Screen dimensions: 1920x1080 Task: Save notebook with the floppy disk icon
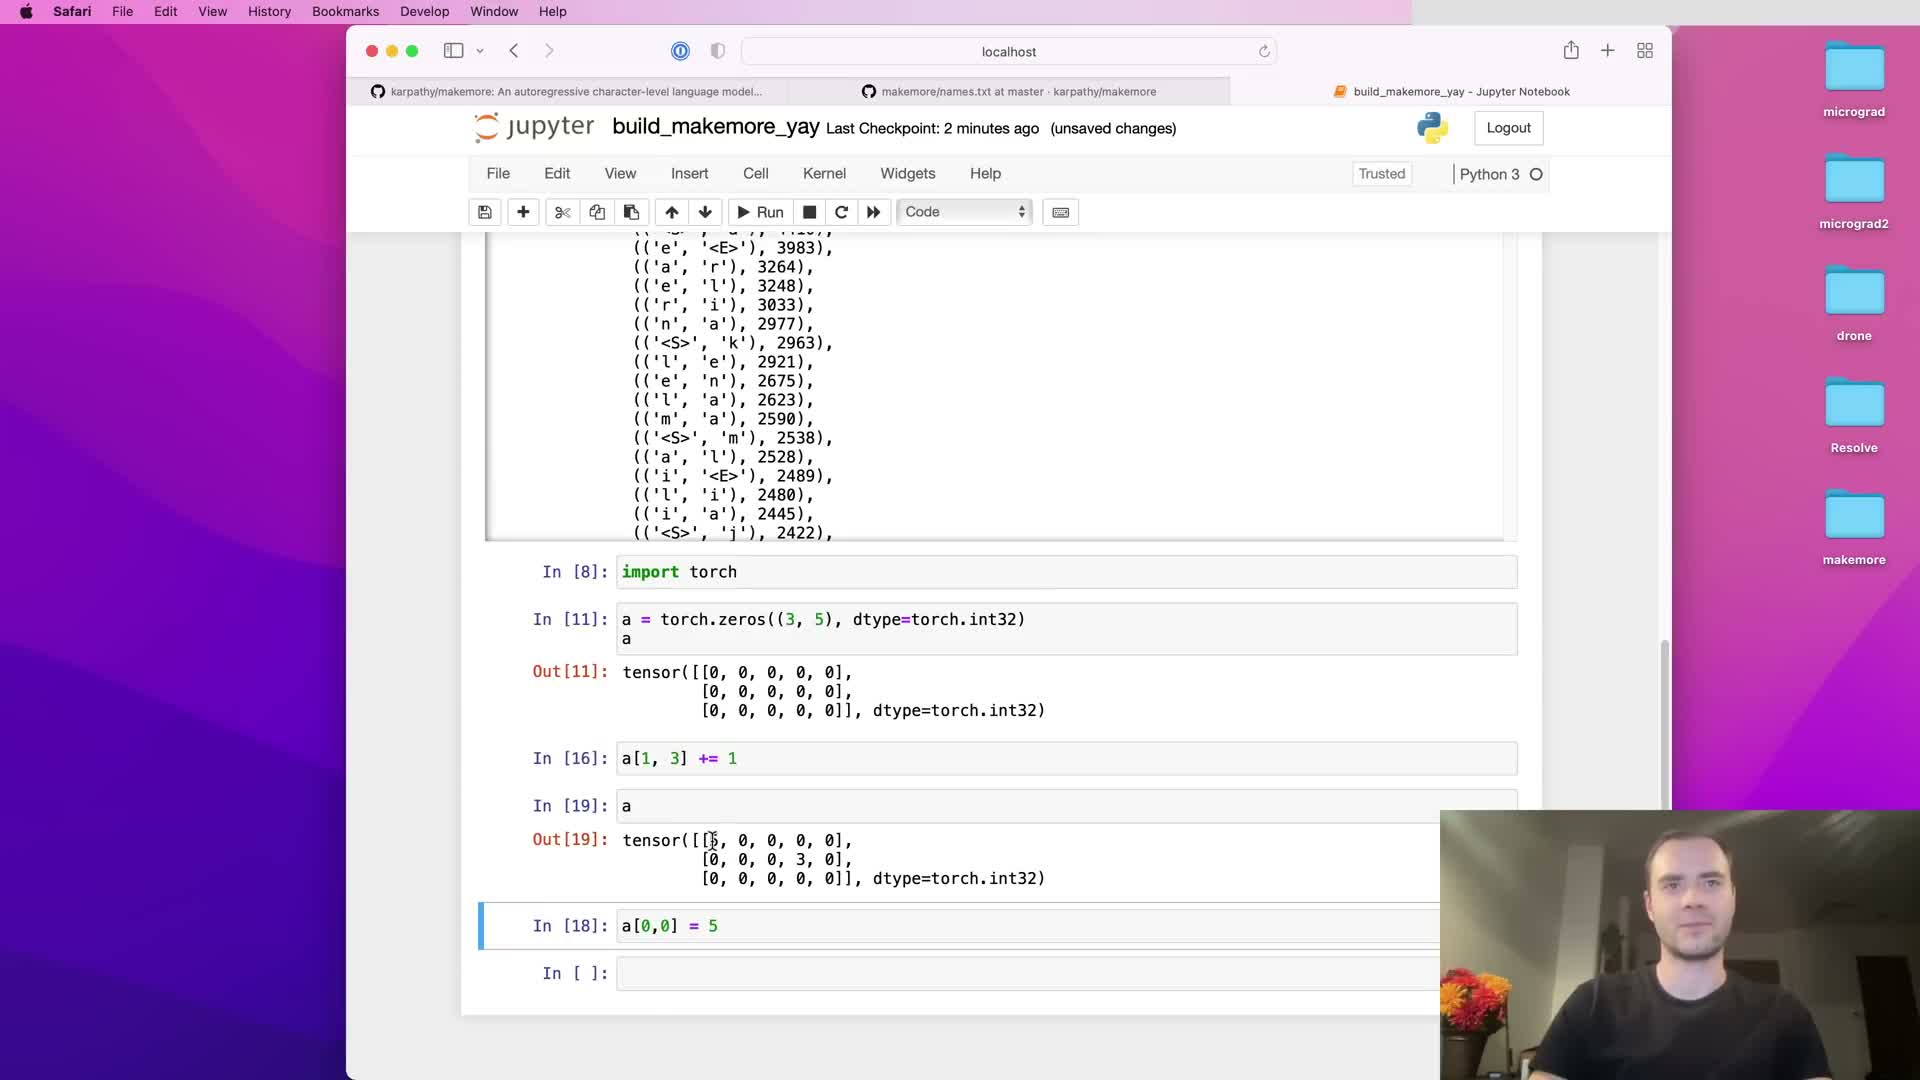coord(484,212)
